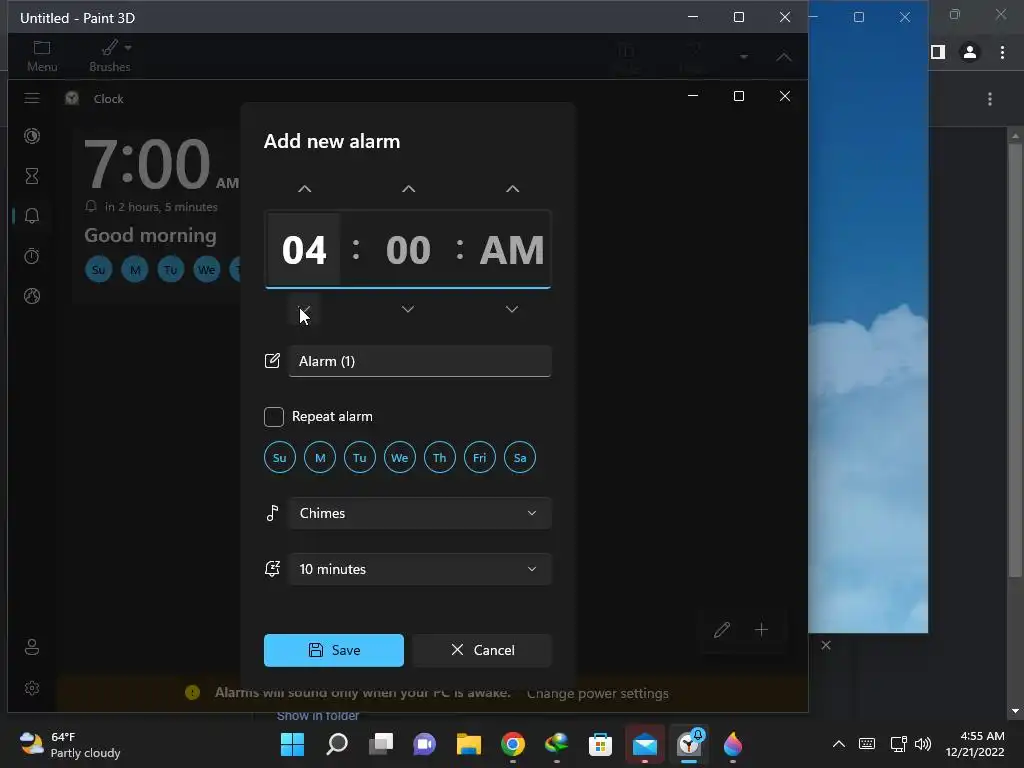This screenshot has height=768, width=1024.
Task: Open Clock app taskbar icon
Action: (x=689, y=744)
